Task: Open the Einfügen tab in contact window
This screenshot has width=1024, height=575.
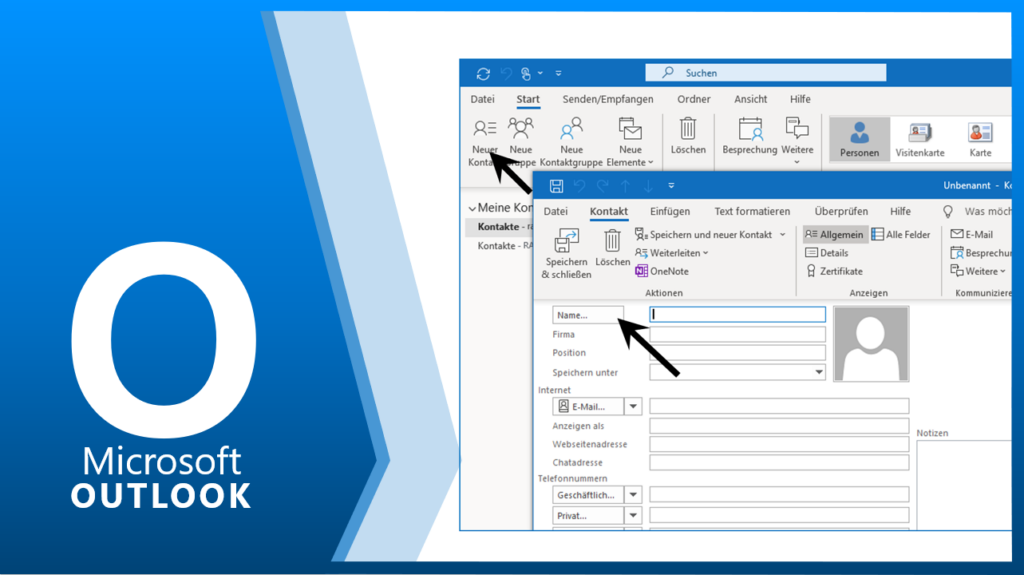Action: point(669,211)
